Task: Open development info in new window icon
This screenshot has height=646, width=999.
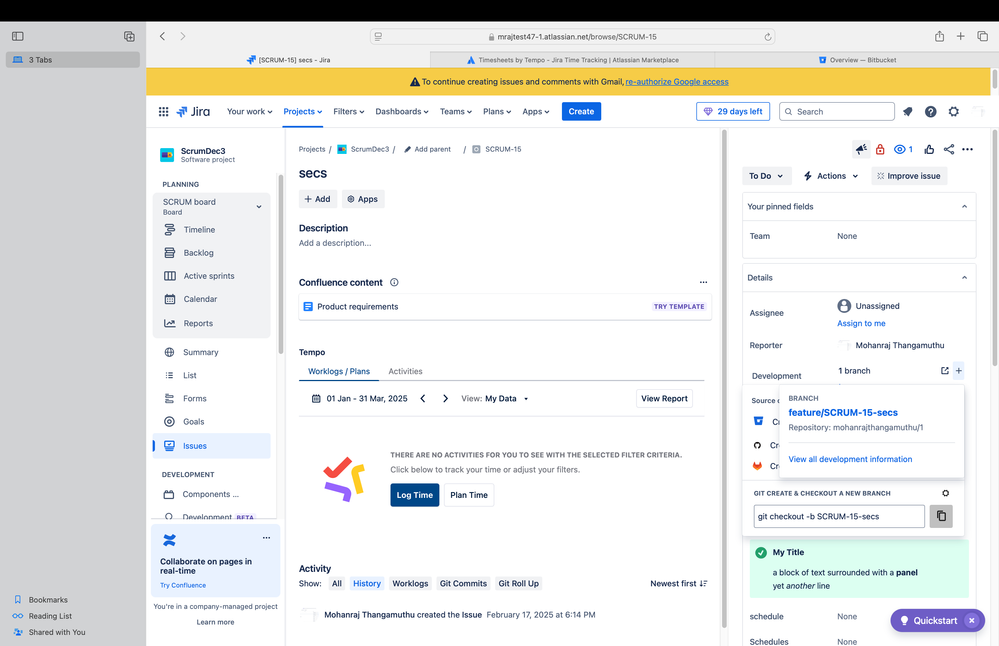Action: point(944,371)
